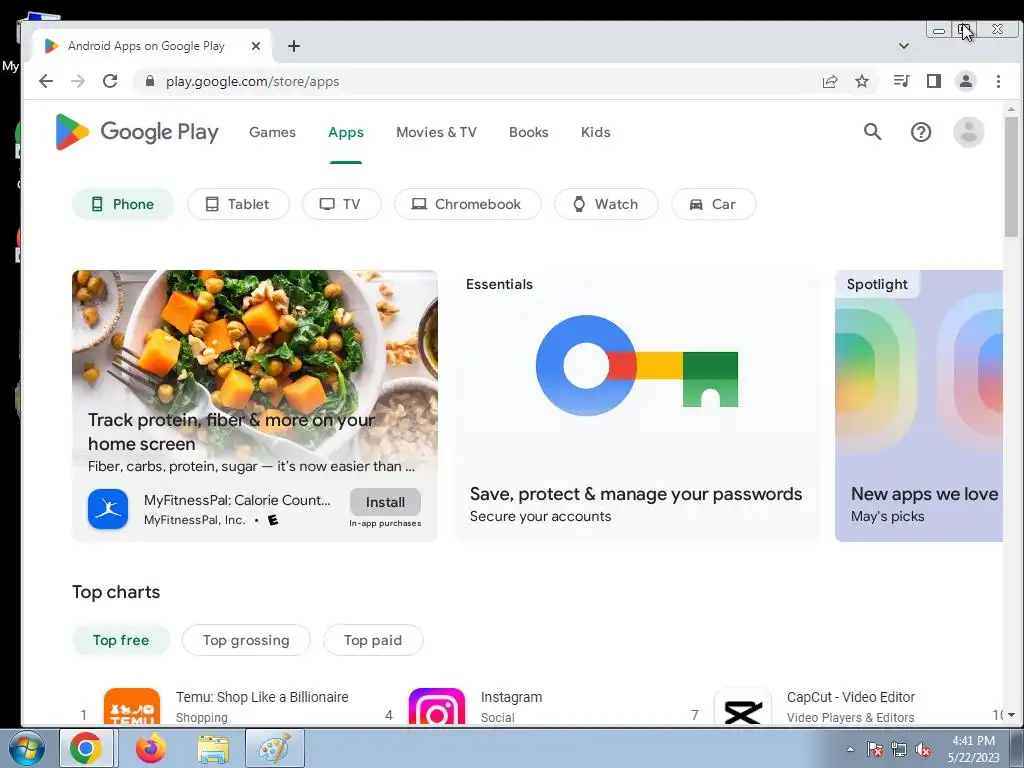Switch to the Games section
This screenshot has width=1024, height=768.
[x=272, y=132]
